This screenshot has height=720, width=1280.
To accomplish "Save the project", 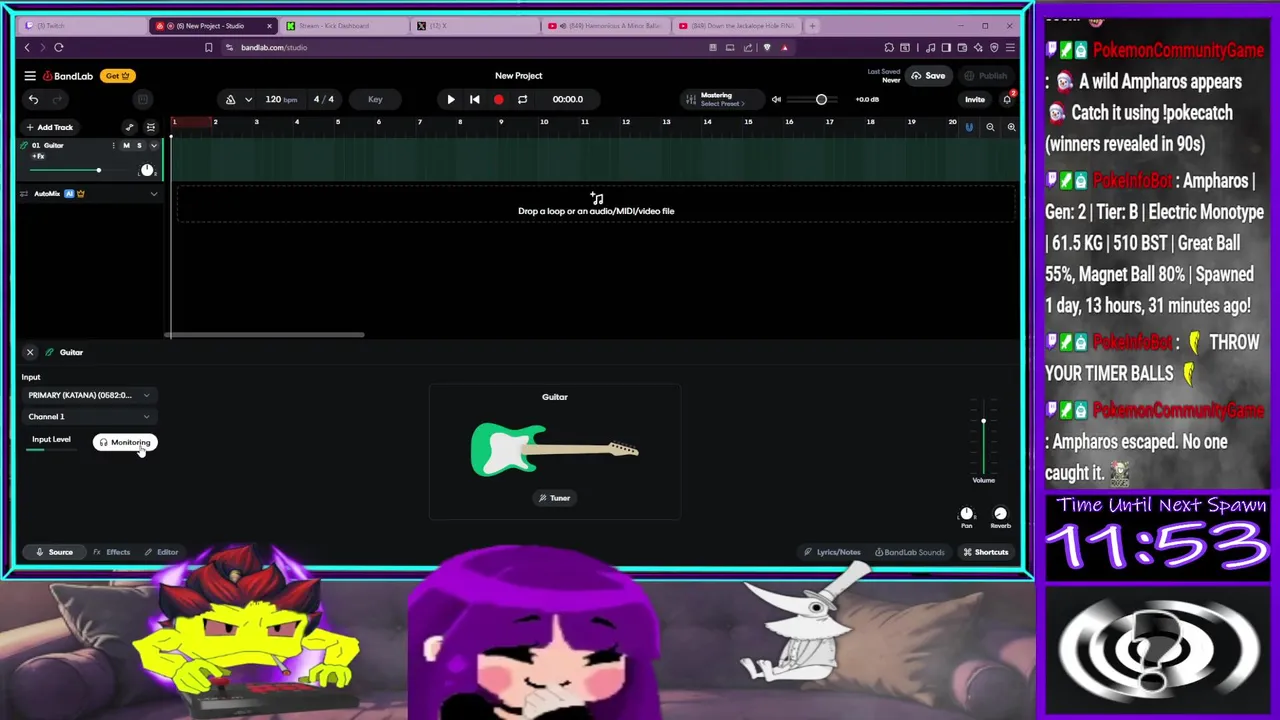I will click(928, 76).
